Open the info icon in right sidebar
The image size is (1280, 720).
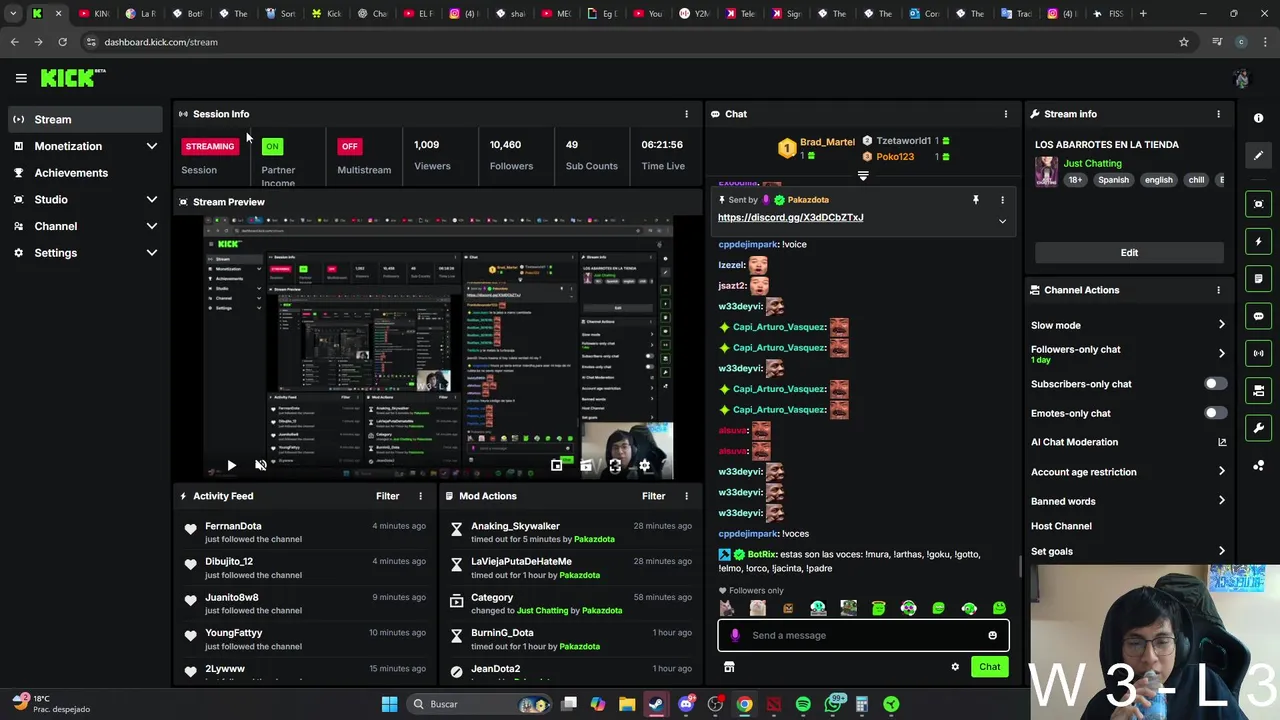tap(1258, 118)
